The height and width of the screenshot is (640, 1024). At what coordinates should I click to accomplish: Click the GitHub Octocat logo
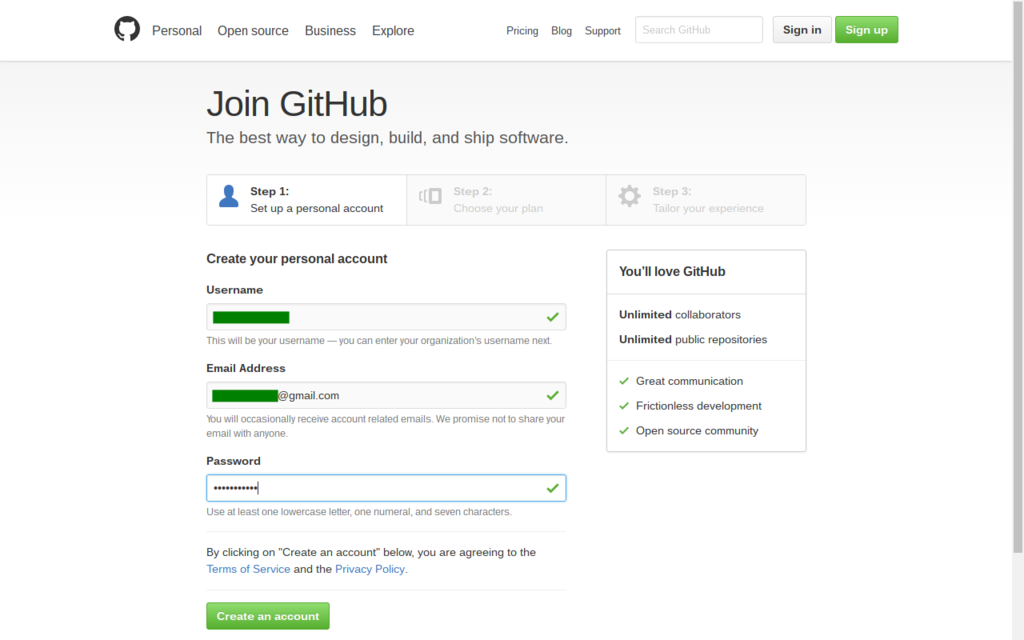coord(127,29)
